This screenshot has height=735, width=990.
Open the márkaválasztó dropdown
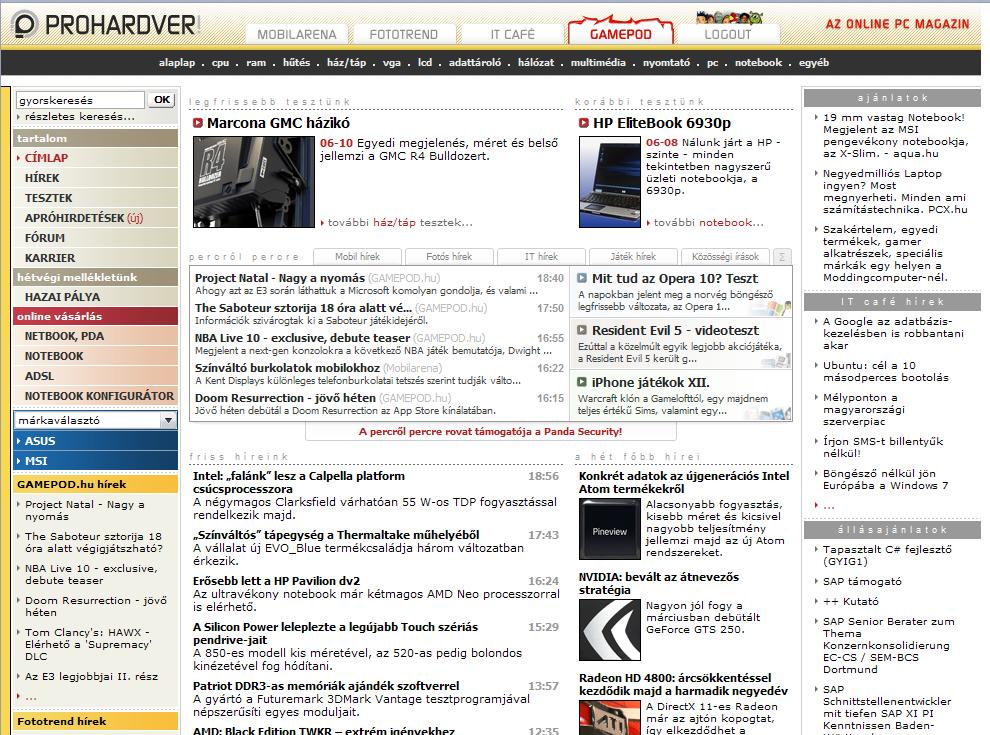click(x=95, y=420)
